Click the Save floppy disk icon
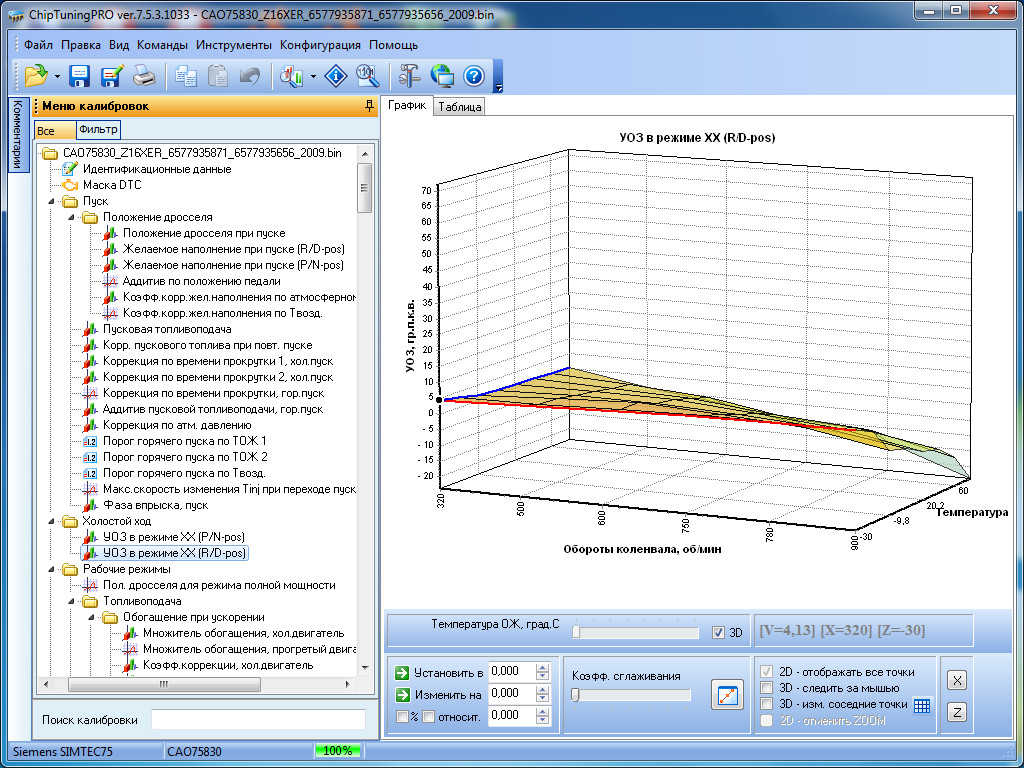Viewport: 1024px width, 768px height. point(80,76)
